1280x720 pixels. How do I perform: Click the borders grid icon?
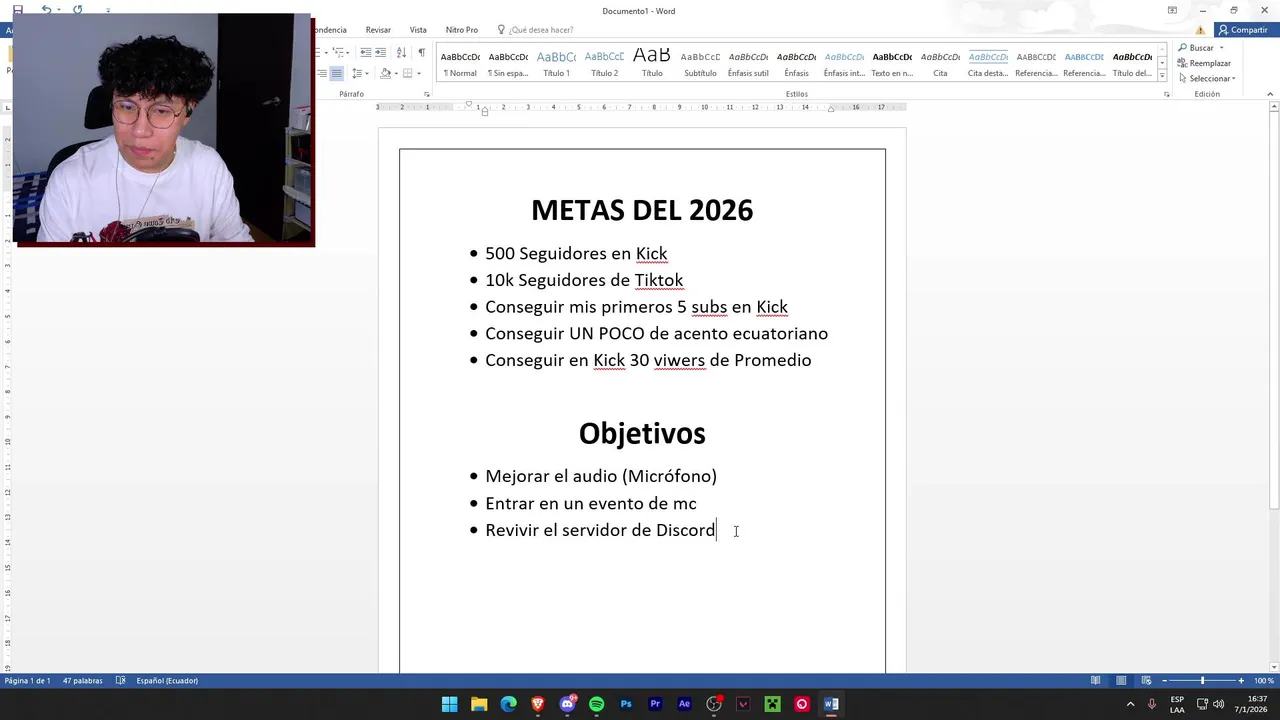pos(408,73)
